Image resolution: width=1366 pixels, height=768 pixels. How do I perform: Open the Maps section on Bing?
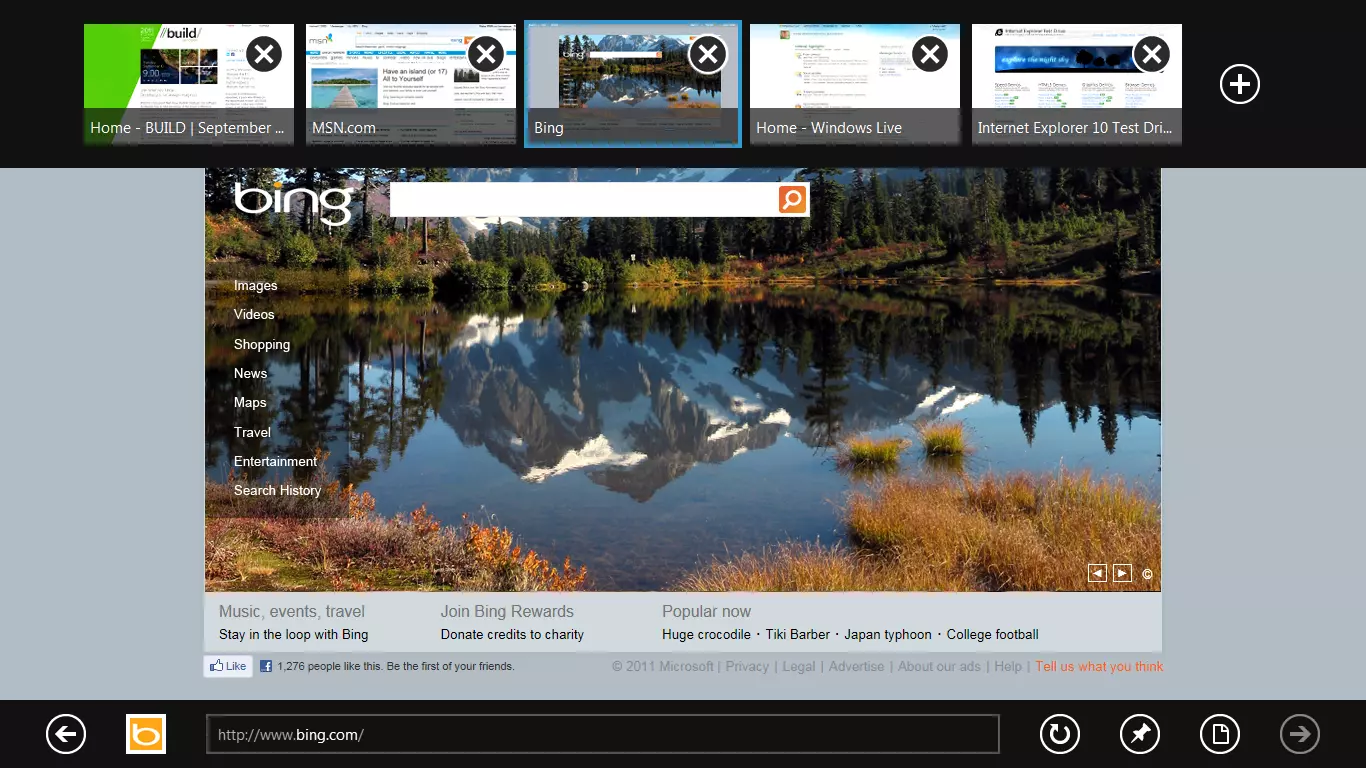click(249, 402)
